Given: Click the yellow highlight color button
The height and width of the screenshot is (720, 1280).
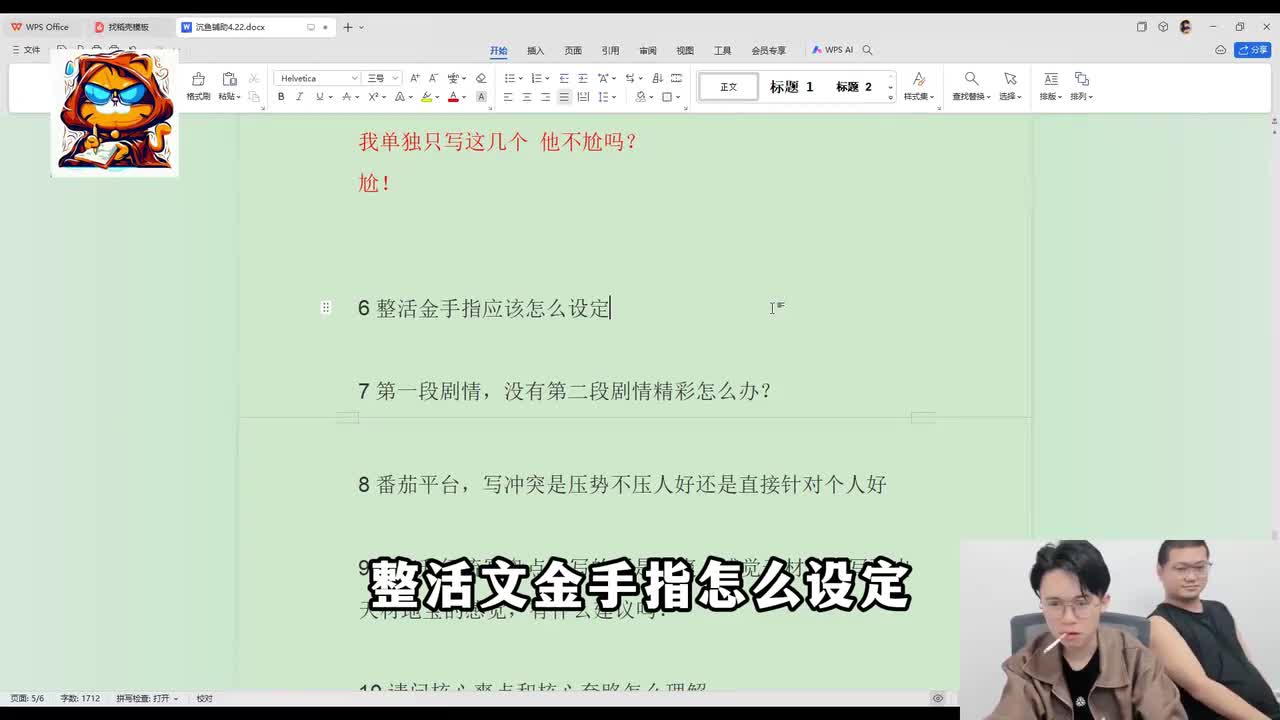Looking at the screenshot, I should (x=427, y=97).
